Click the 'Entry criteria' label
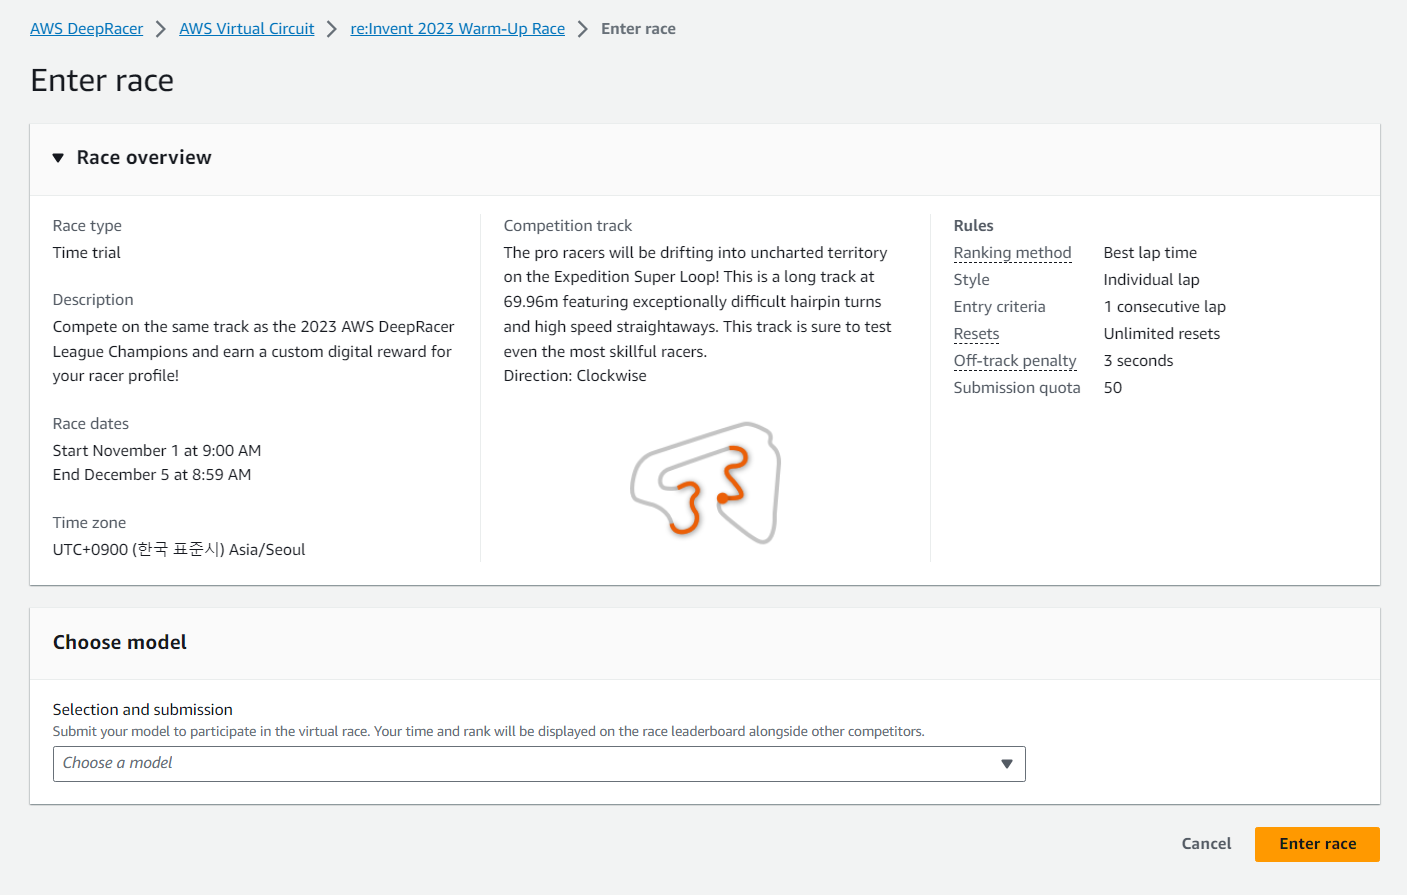 (999, 307)
